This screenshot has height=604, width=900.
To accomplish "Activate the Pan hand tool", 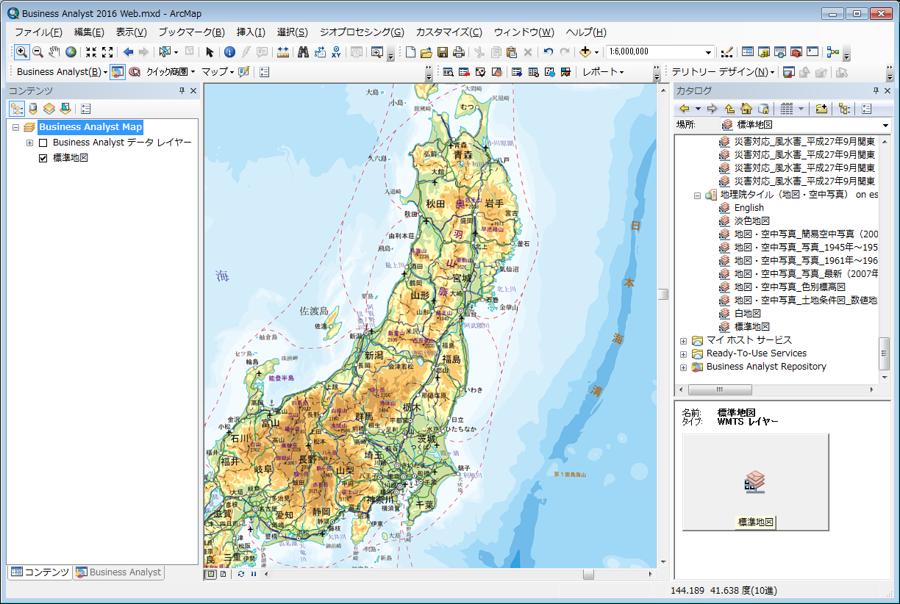I will click(54, 52).
